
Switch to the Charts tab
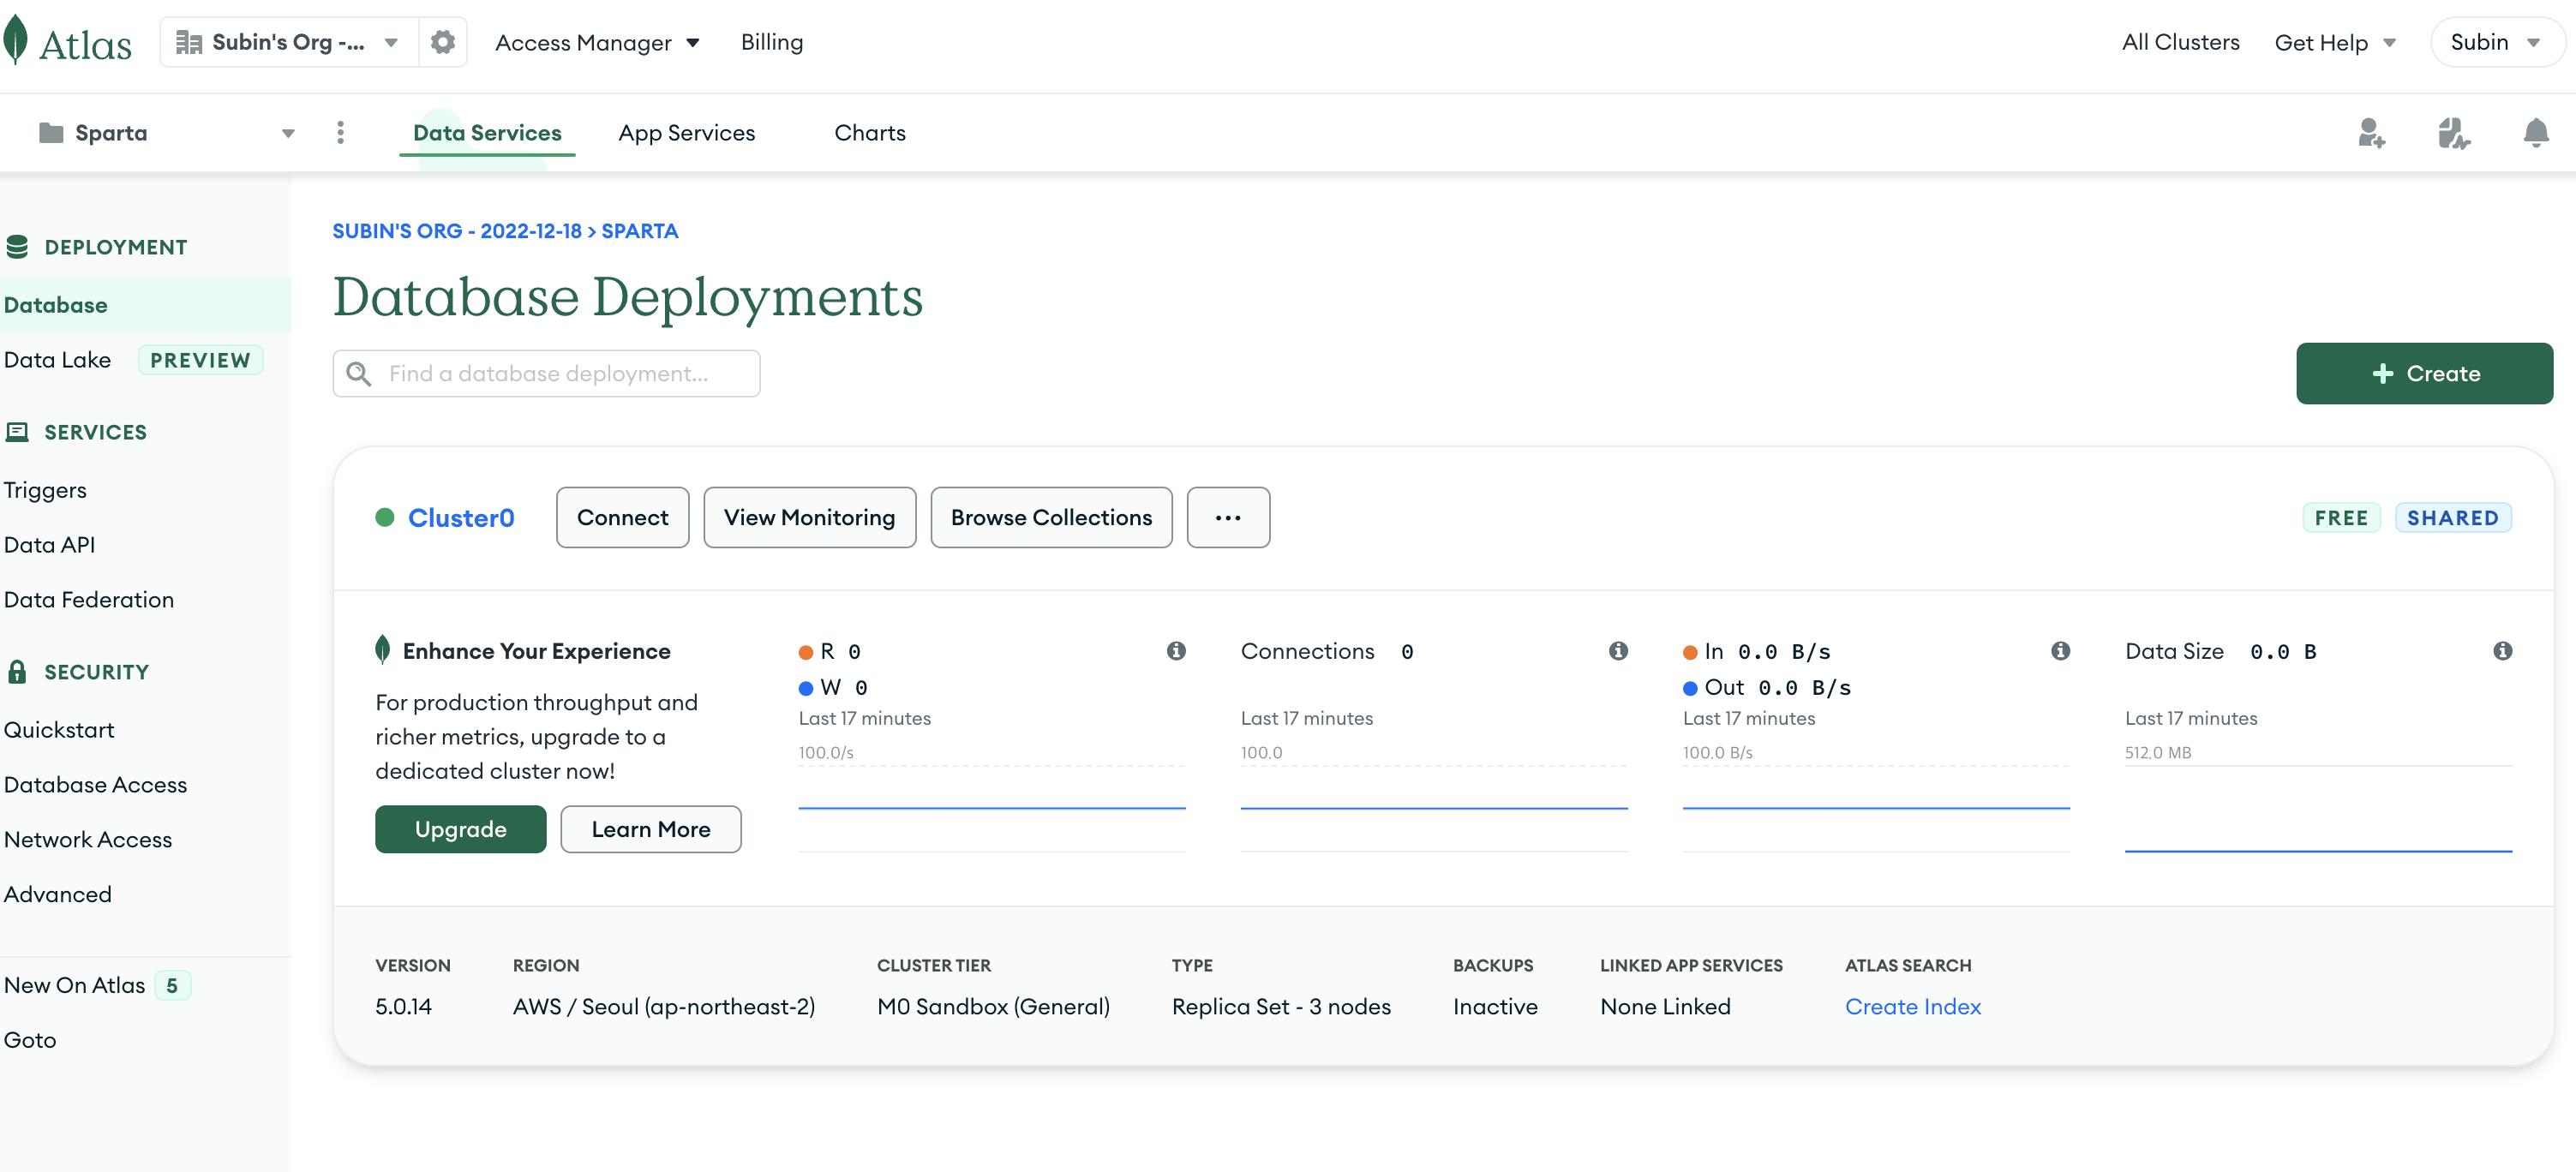pos(870,133)
